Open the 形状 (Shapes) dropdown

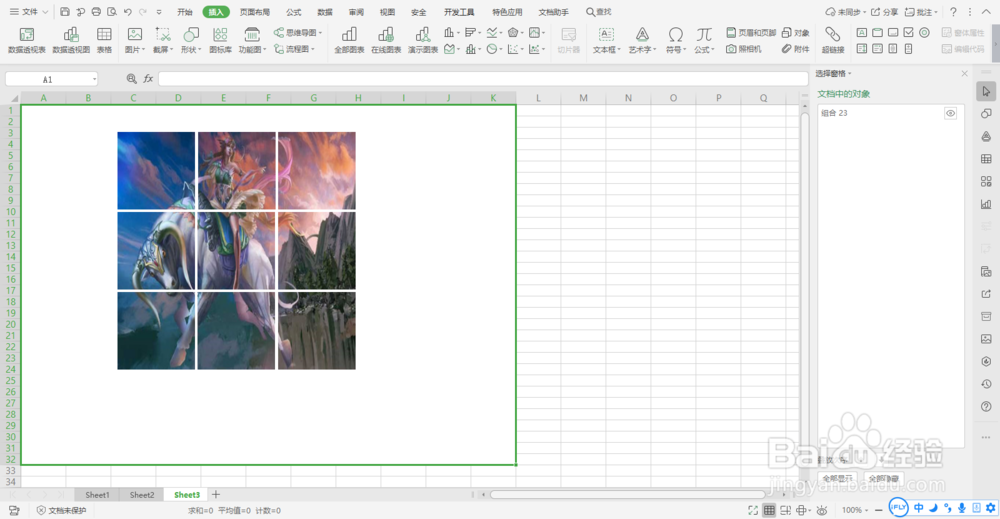[x=191, y=40]
